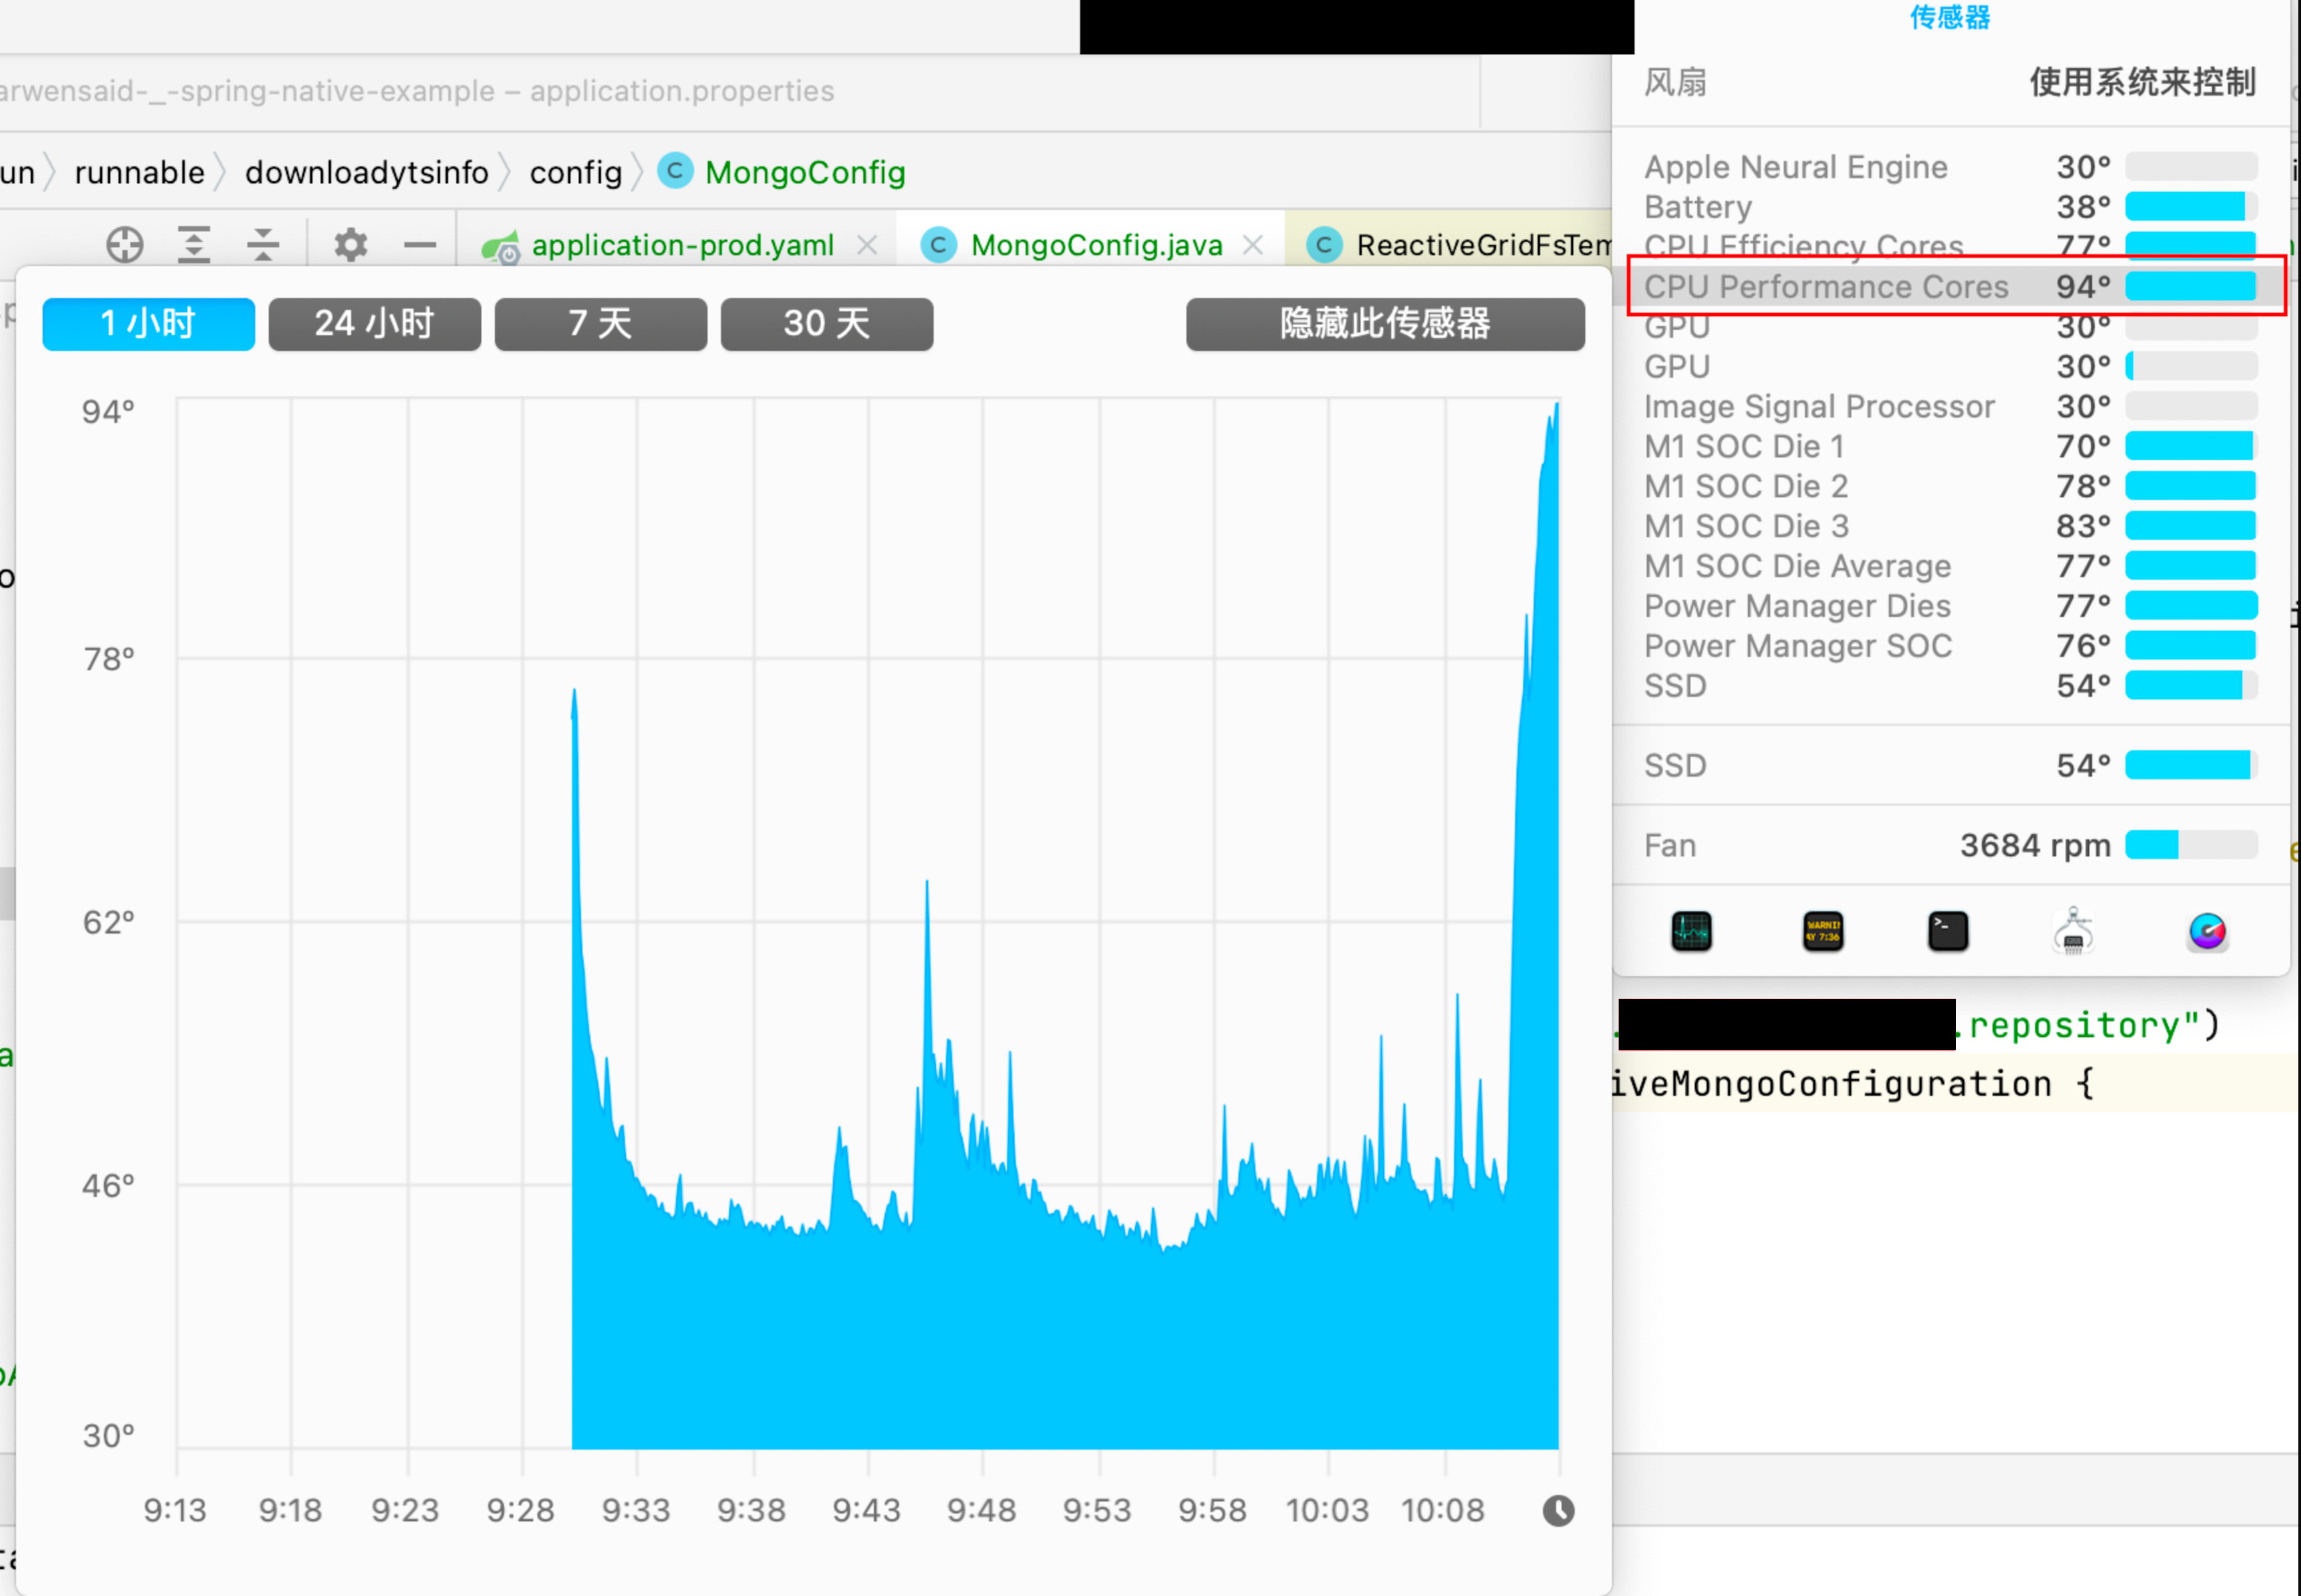Open the gear settings icon in toolbar
Screen dimensions: 2301x1596
click(350, 245)
